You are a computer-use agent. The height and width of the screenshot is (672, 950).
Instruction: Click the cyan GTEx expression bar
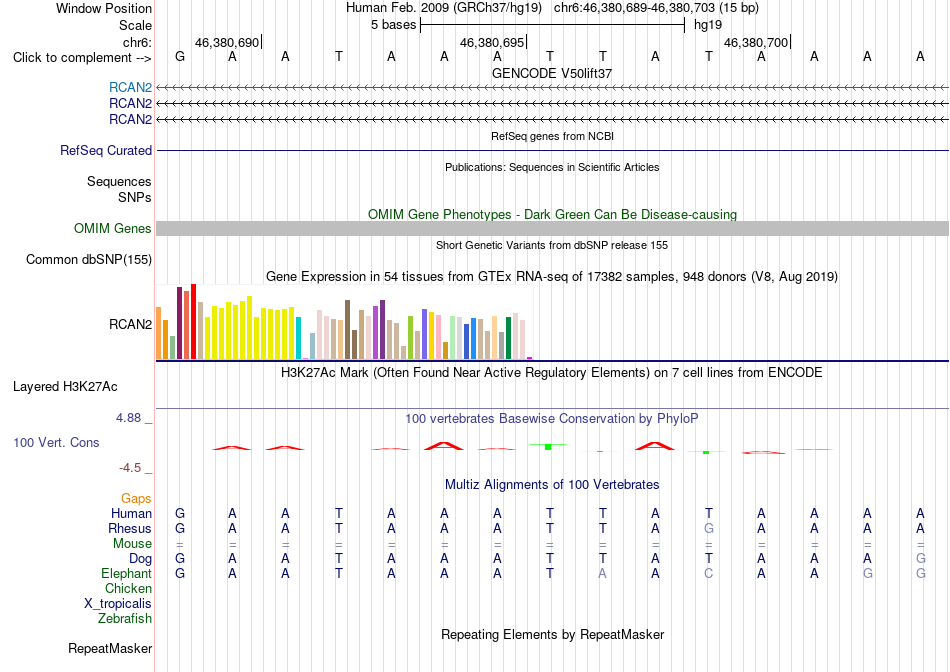299,338
